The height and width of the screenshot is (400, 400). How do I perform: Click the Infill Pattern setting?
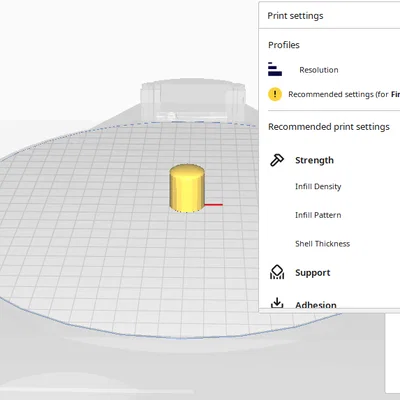click(x=318, y=215)
